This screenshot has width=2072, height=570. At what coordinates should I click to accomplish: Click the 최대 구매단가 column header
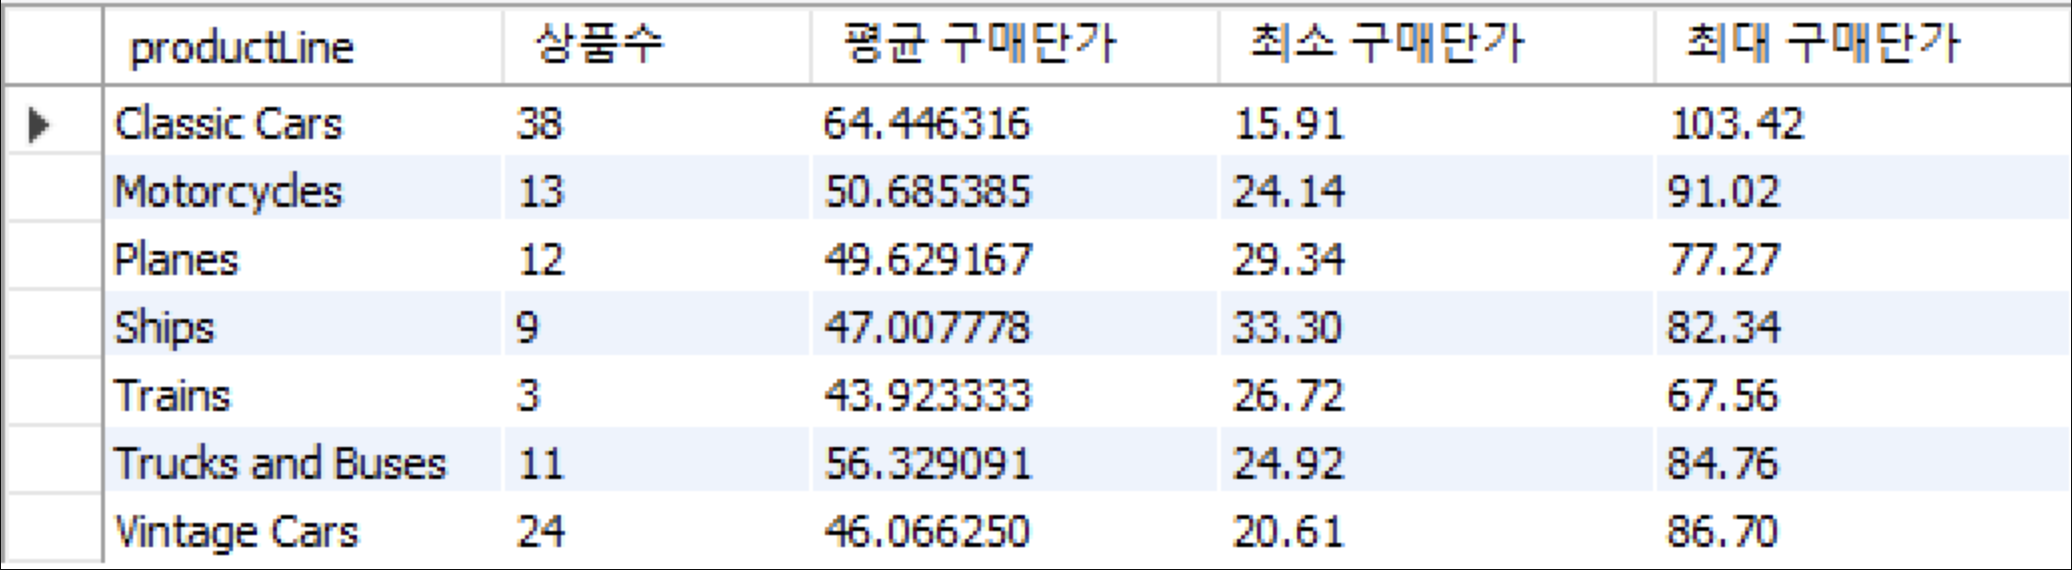[1863, 46]
